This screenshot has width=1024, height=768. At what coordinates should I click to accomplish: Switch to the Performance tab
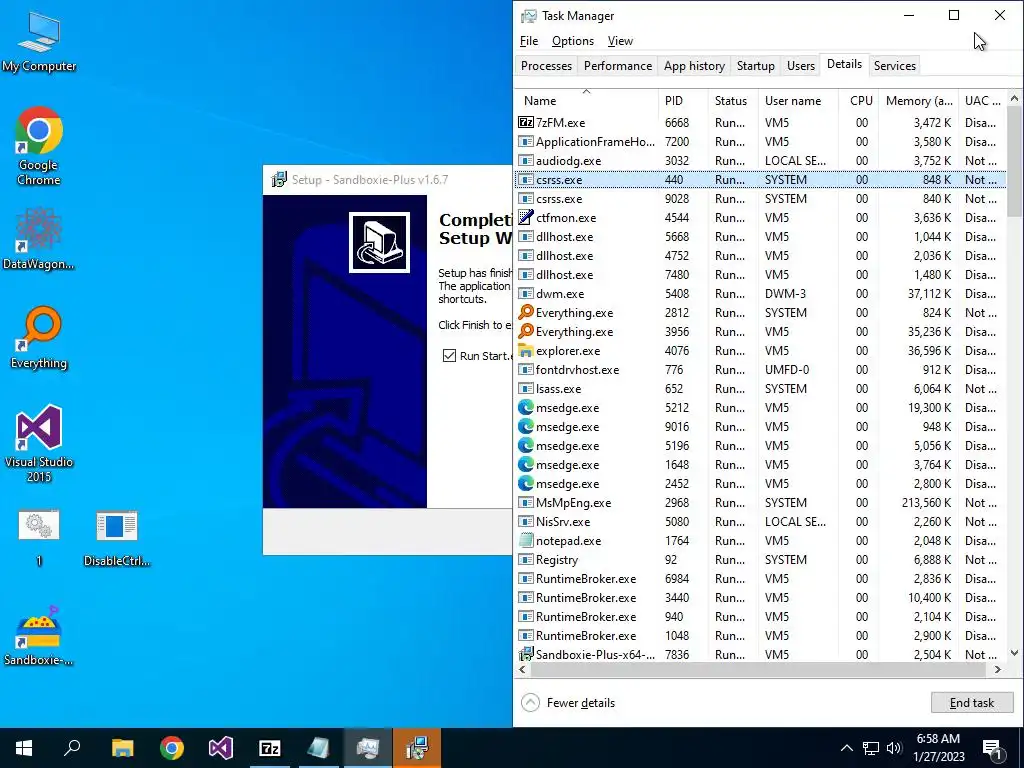pyautogui.click(x=618, y=65)
